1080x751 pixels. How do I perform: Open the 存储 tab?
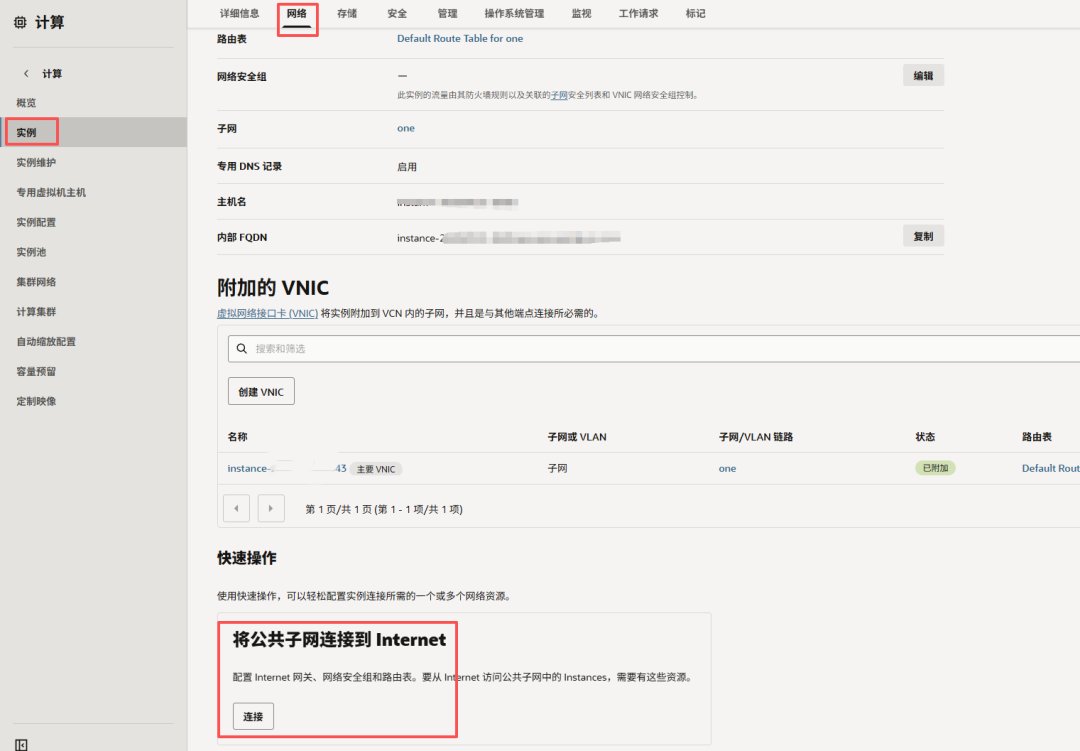pyautogui.click(x=347, y=13)
